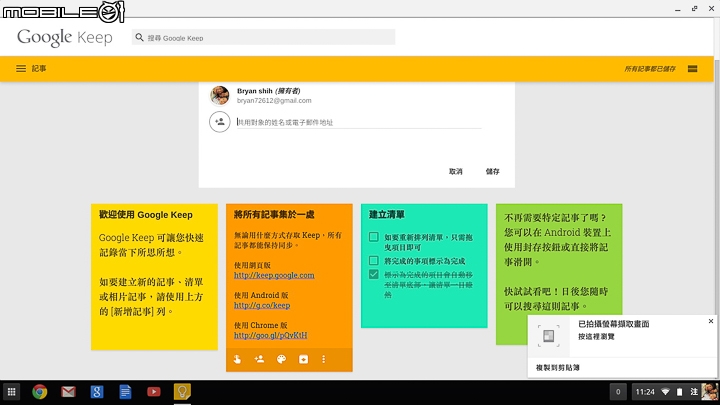This screenshot has width=720, height=405.
Task: Click the 記事 notes label in toolbar
Action: pos(39,68)
